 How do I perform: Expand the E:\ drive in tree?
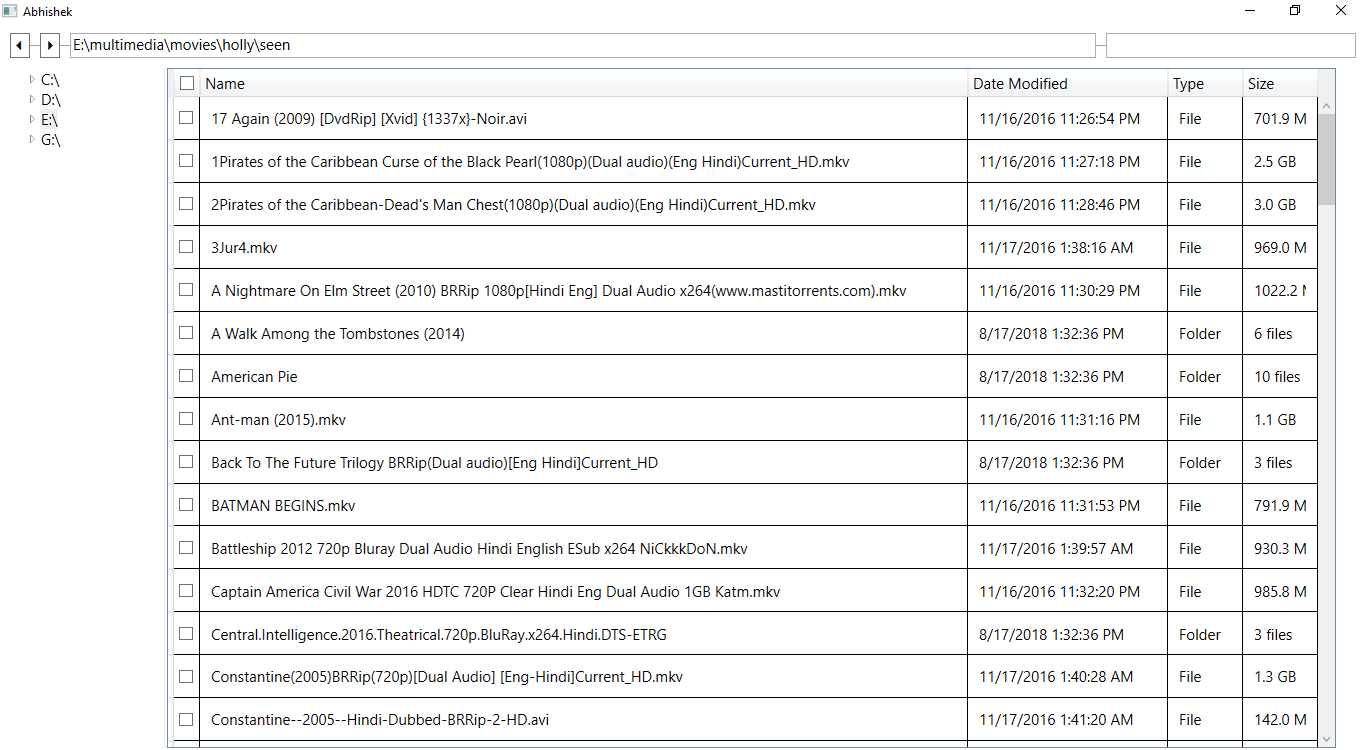pos(32,119)
